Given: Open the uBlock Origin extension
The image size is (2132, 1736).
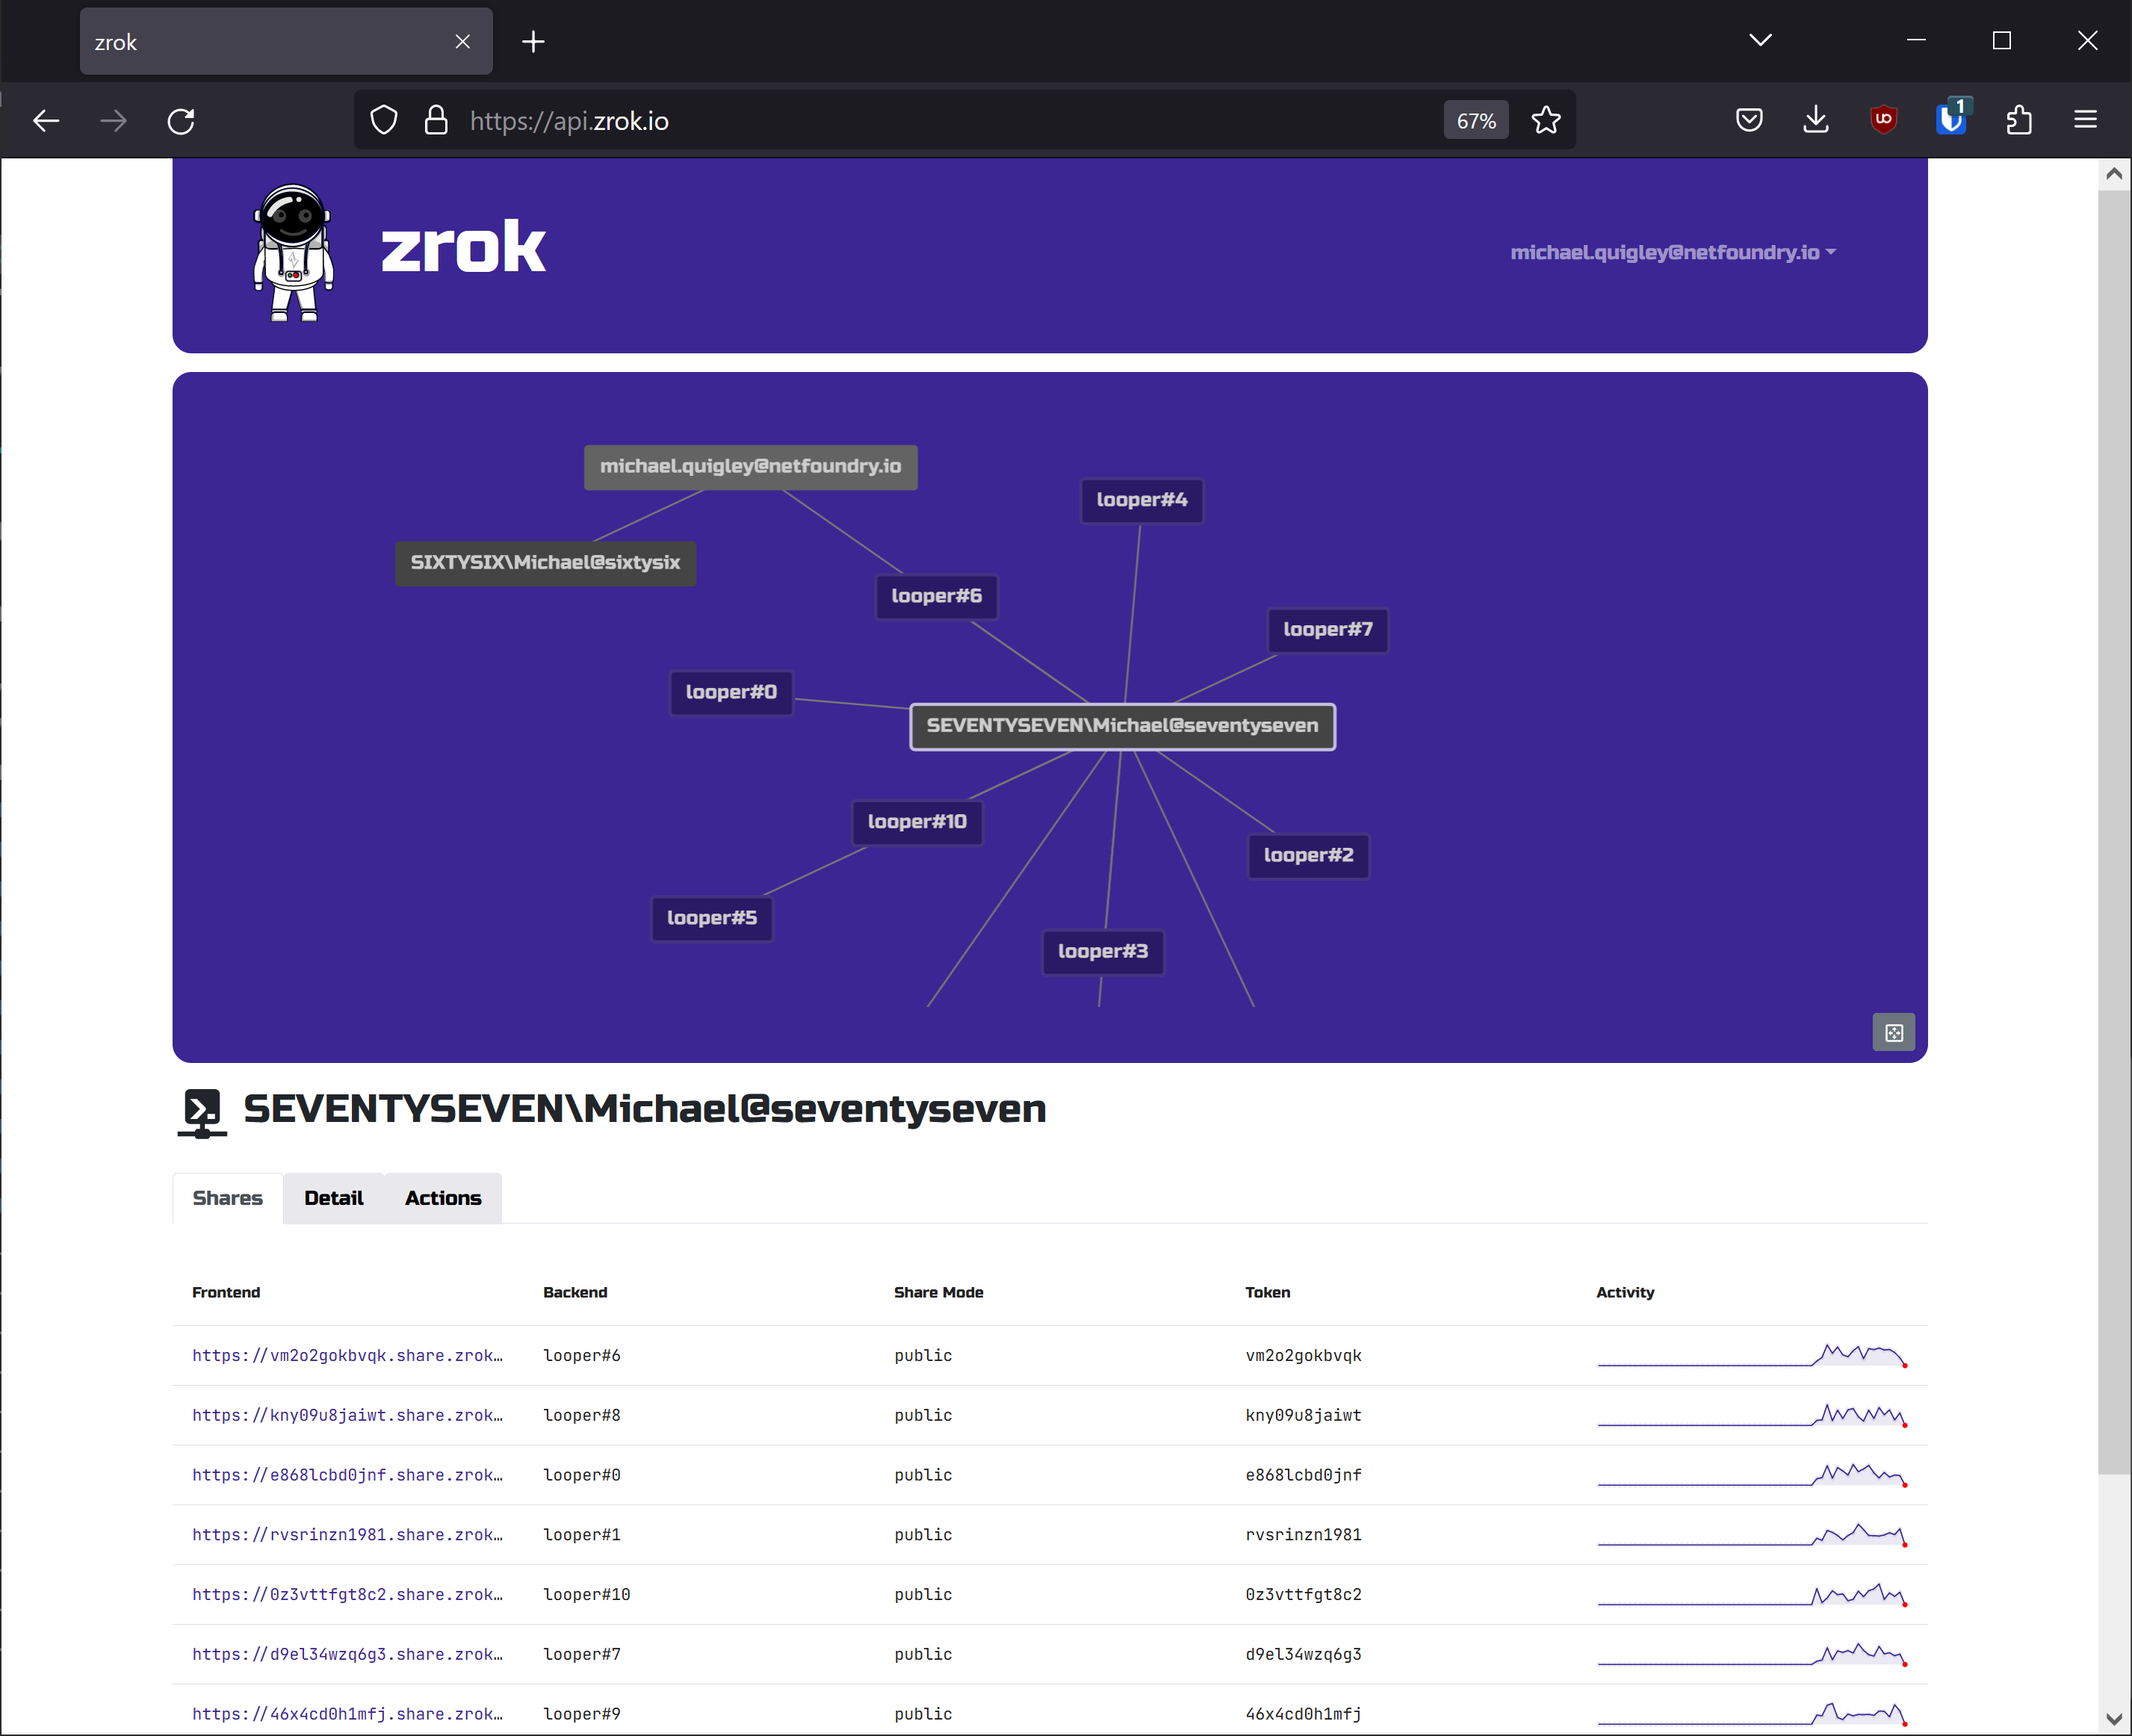Looking at the screenshot, I should (x=1883, y=120).
